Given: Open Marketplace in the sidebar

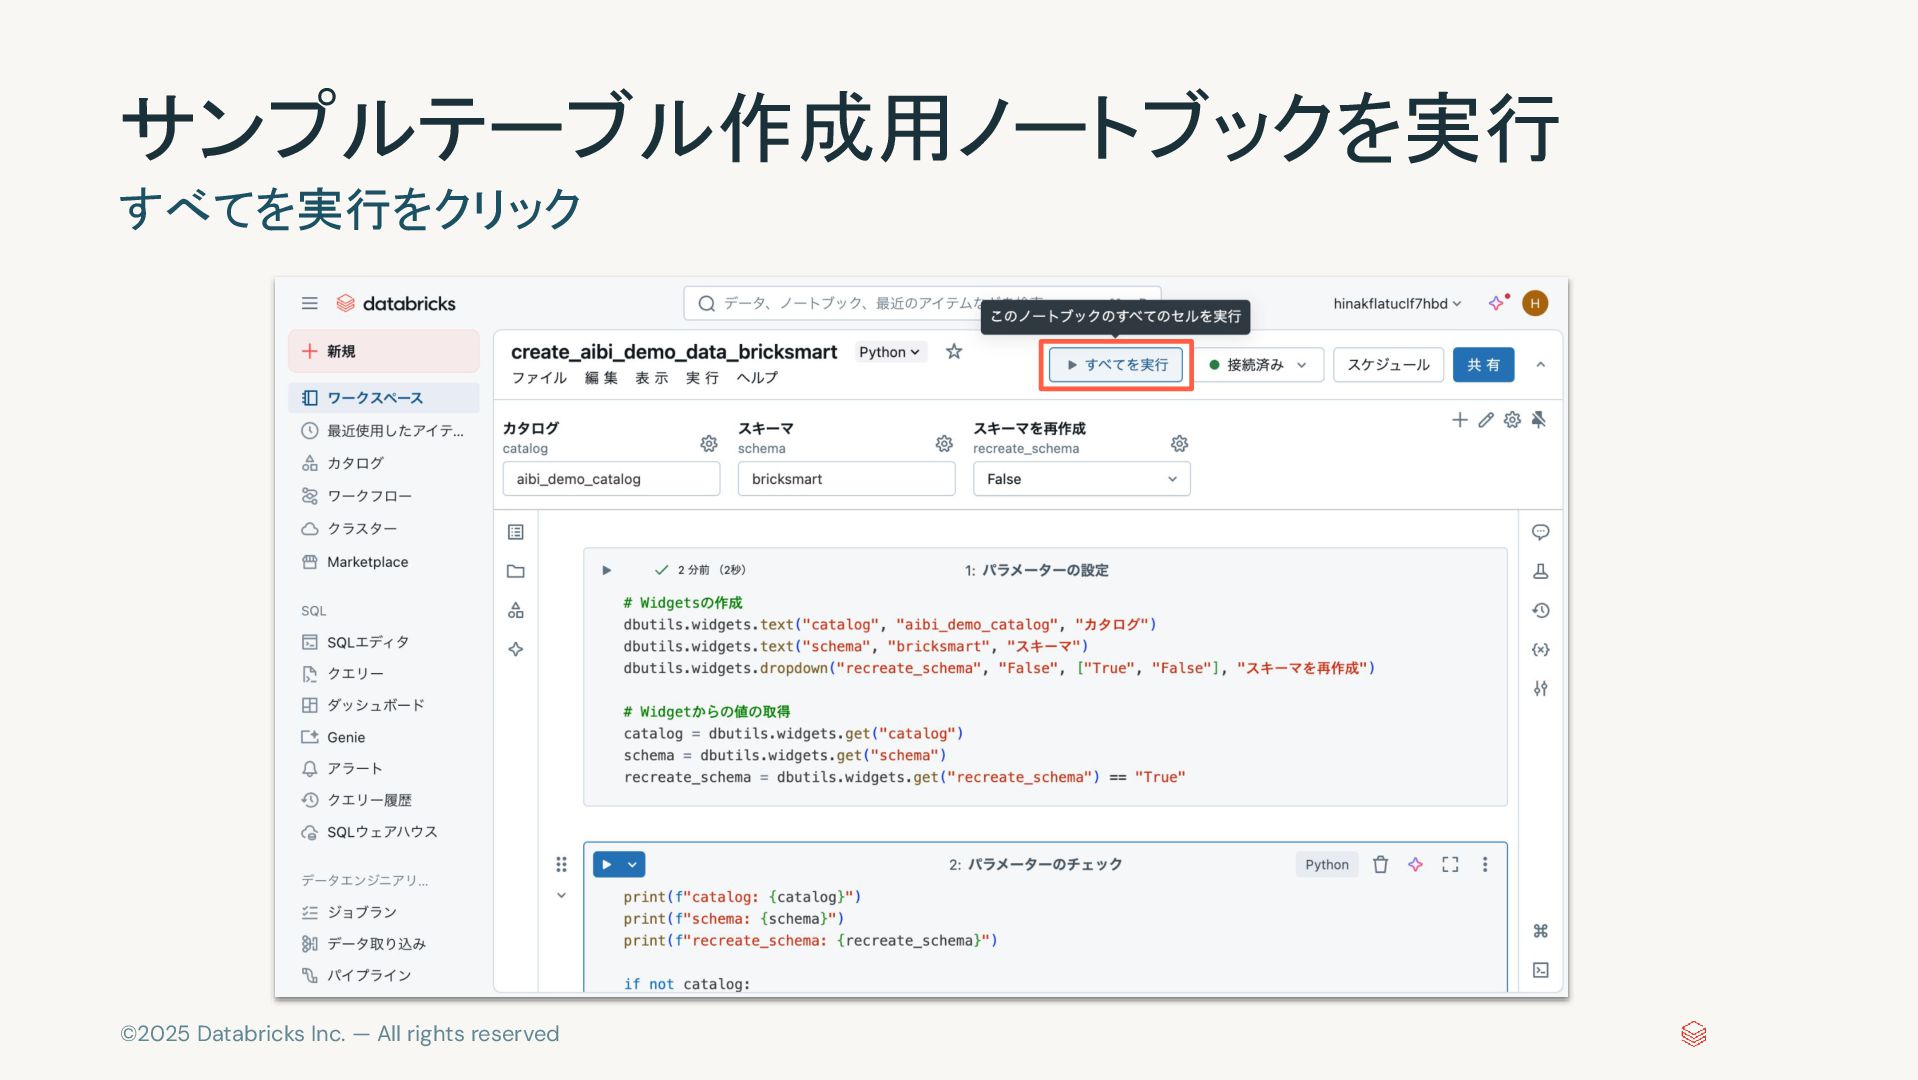Looking at the screenshot, I should [x=384, y=562].
